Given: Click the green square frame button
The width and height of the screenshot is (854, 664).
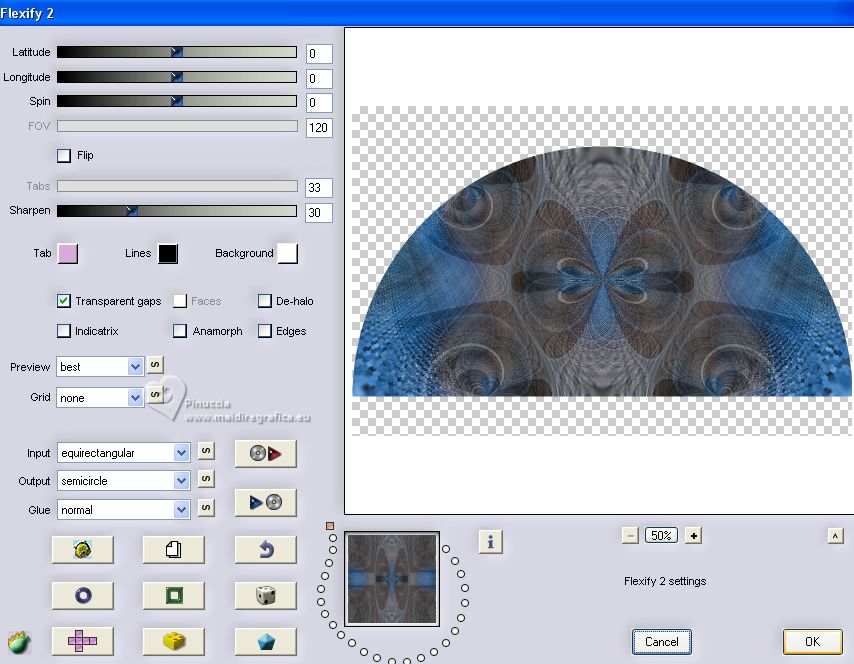Looking at the screenshot, I should [174, 595].
